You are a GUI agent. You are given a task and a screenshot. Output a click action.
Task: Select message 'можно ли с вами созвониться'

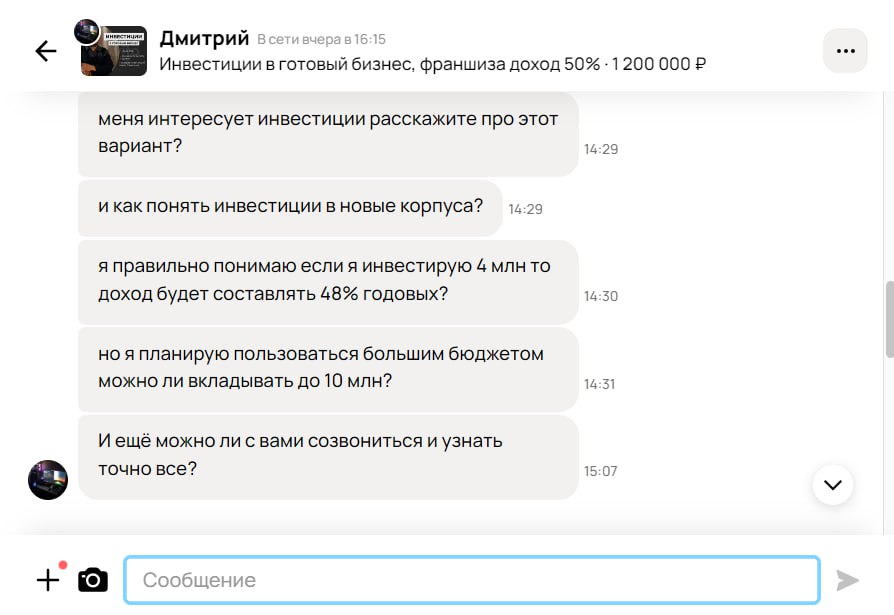click(x=328, y=457)
